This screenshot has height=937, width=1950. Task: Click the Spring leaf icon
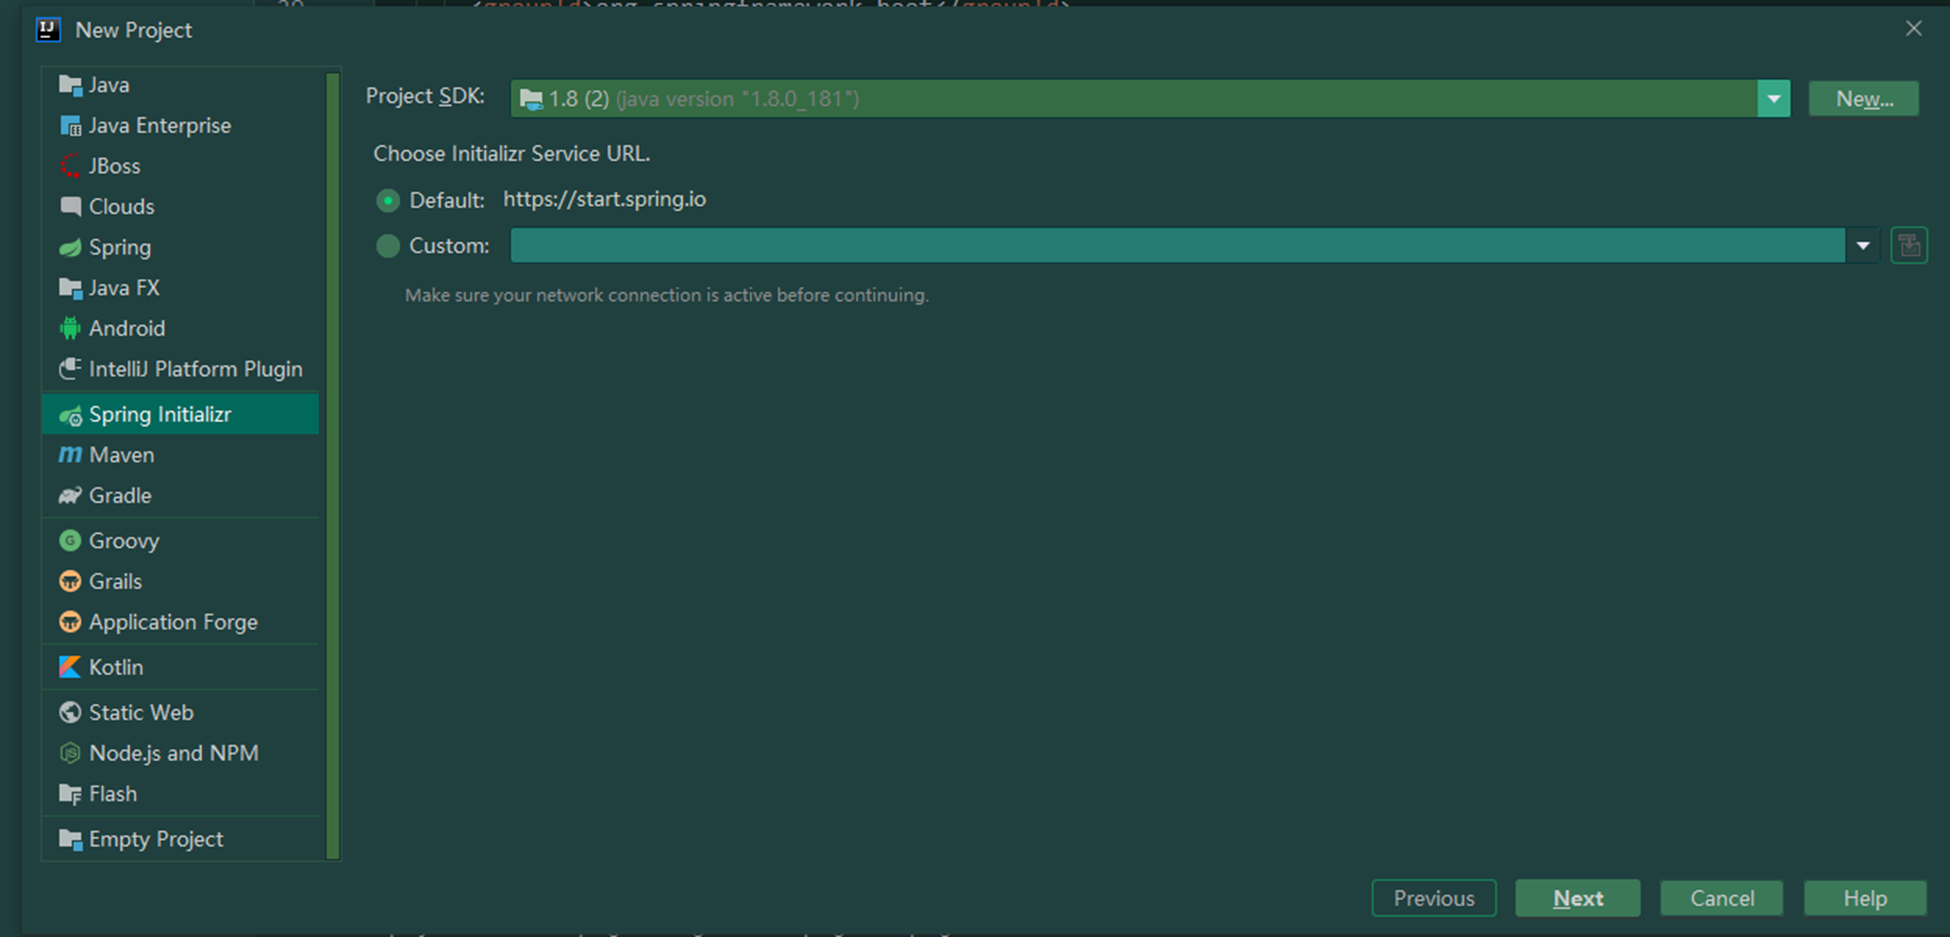(70, 248)
